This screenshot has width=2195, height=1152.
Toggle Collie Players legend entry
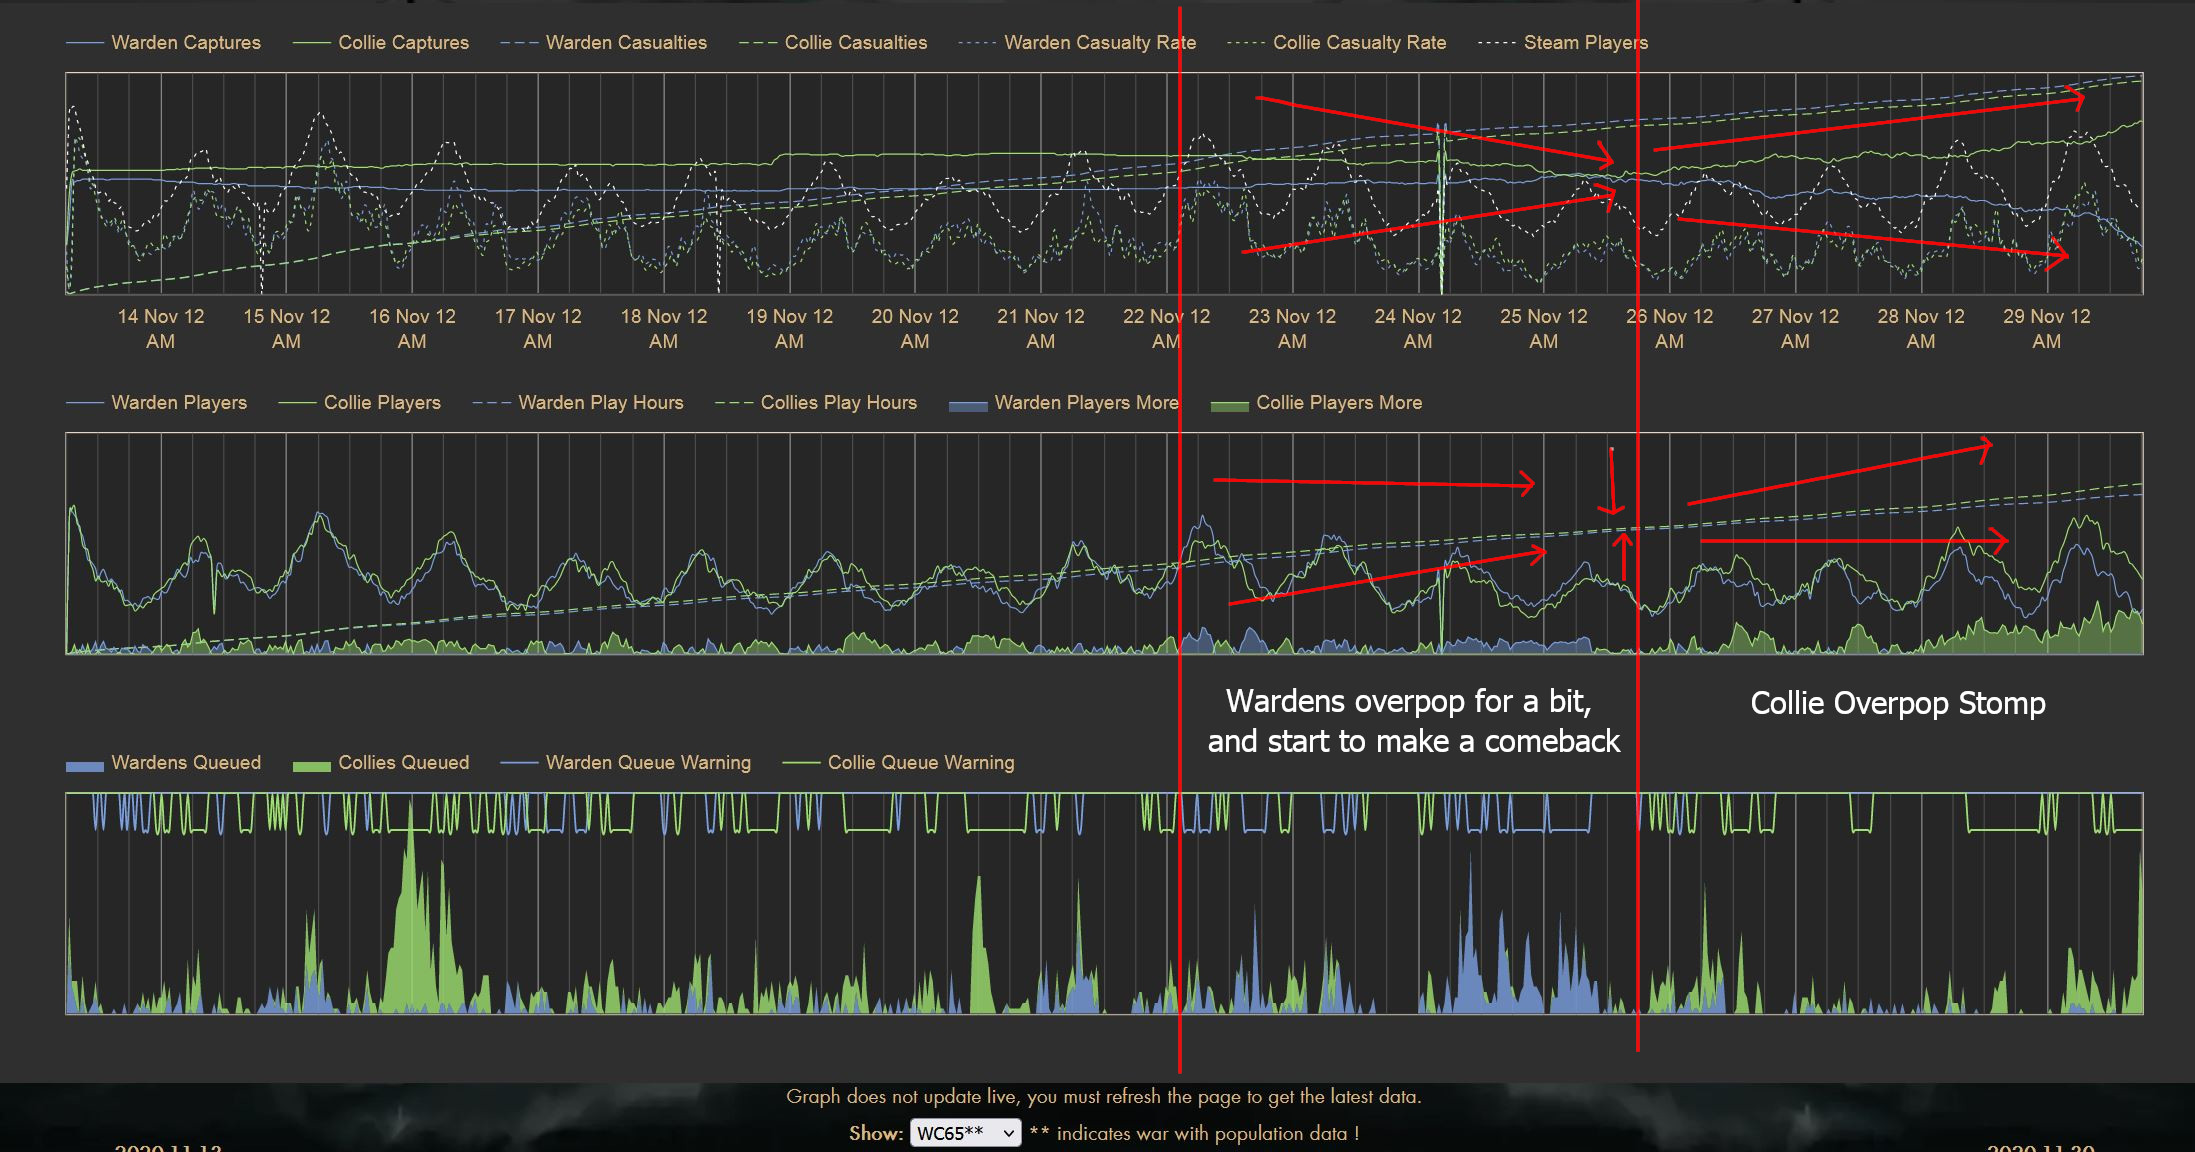pyautogui.click(x=381, y=403)
